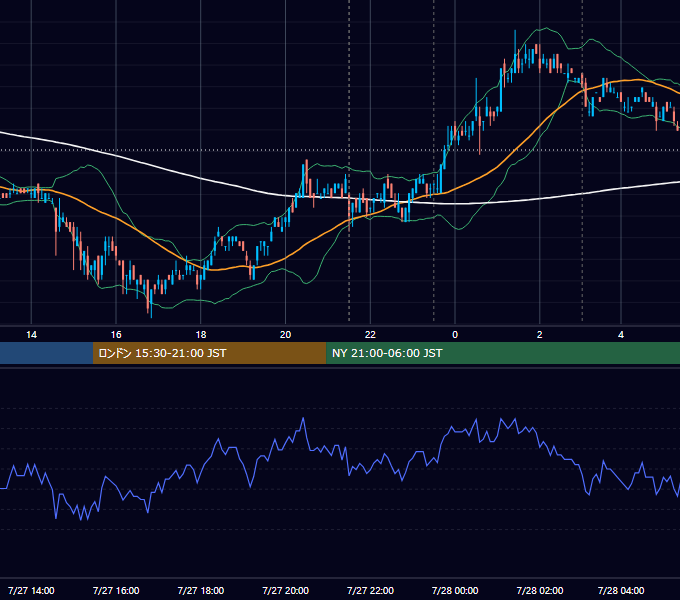
Task: Click the blue session bar before London
Action: click(46, 353)
